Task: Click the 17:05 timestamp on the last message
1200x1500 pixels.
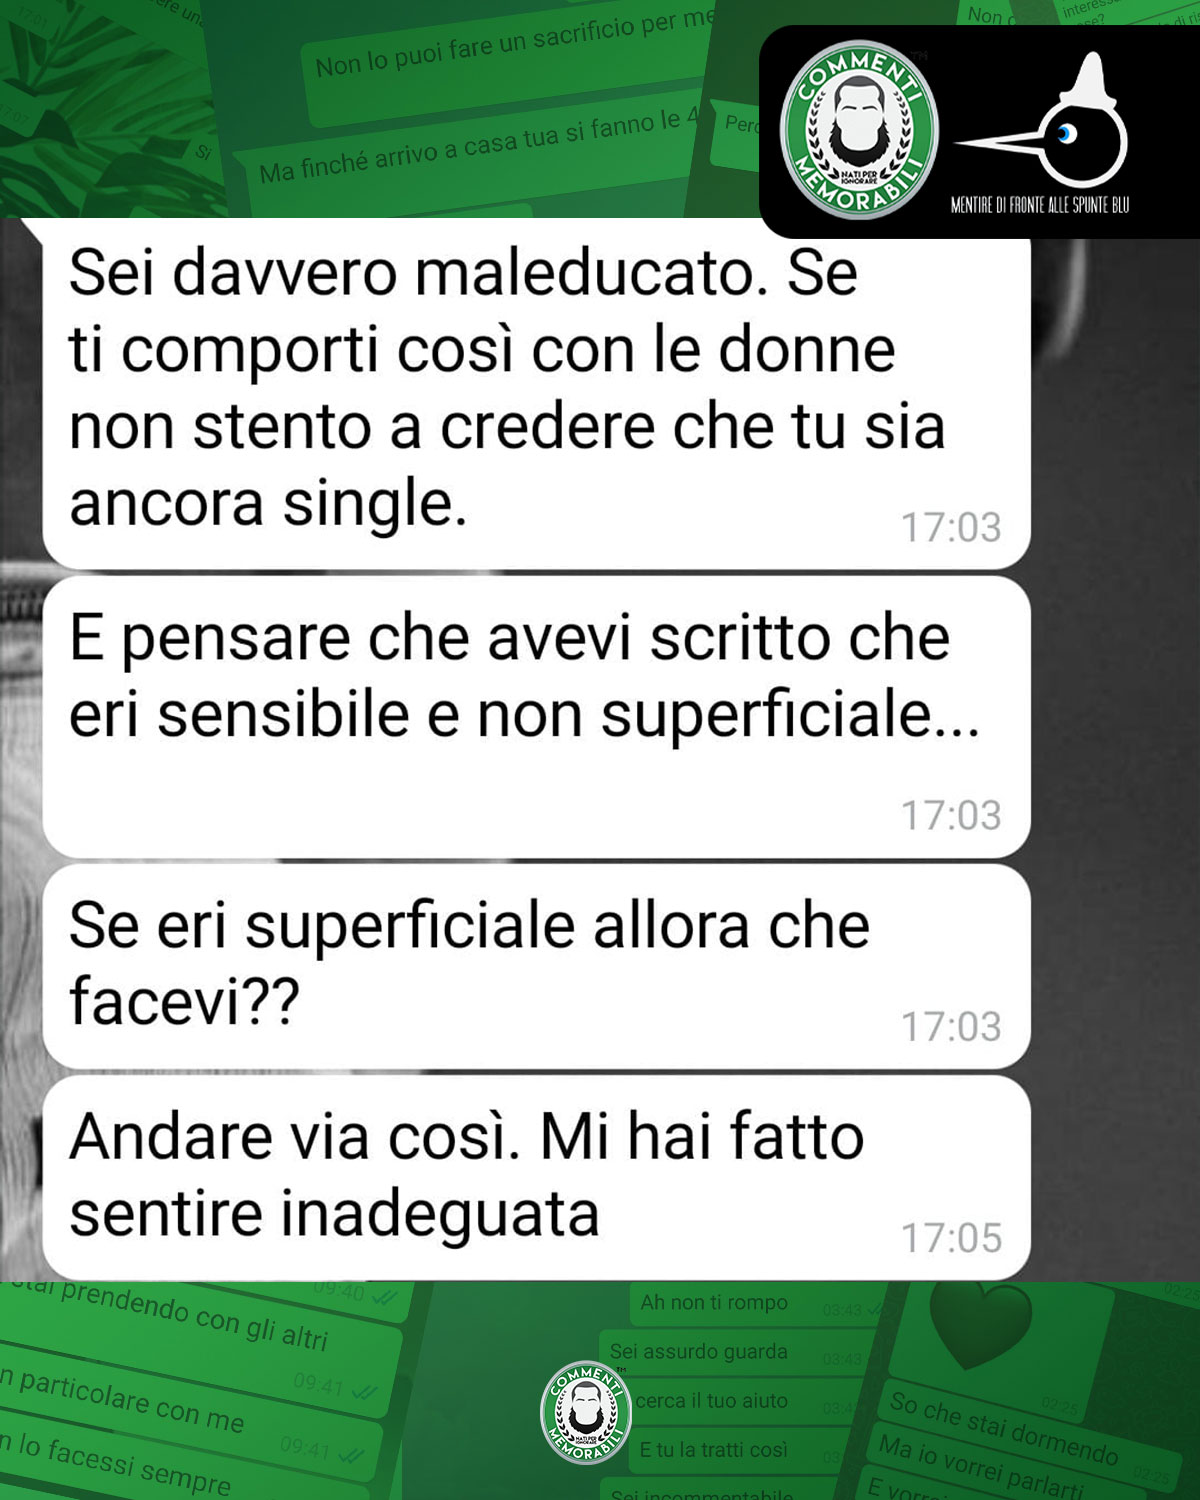Action: click(x=951, y=1238)
